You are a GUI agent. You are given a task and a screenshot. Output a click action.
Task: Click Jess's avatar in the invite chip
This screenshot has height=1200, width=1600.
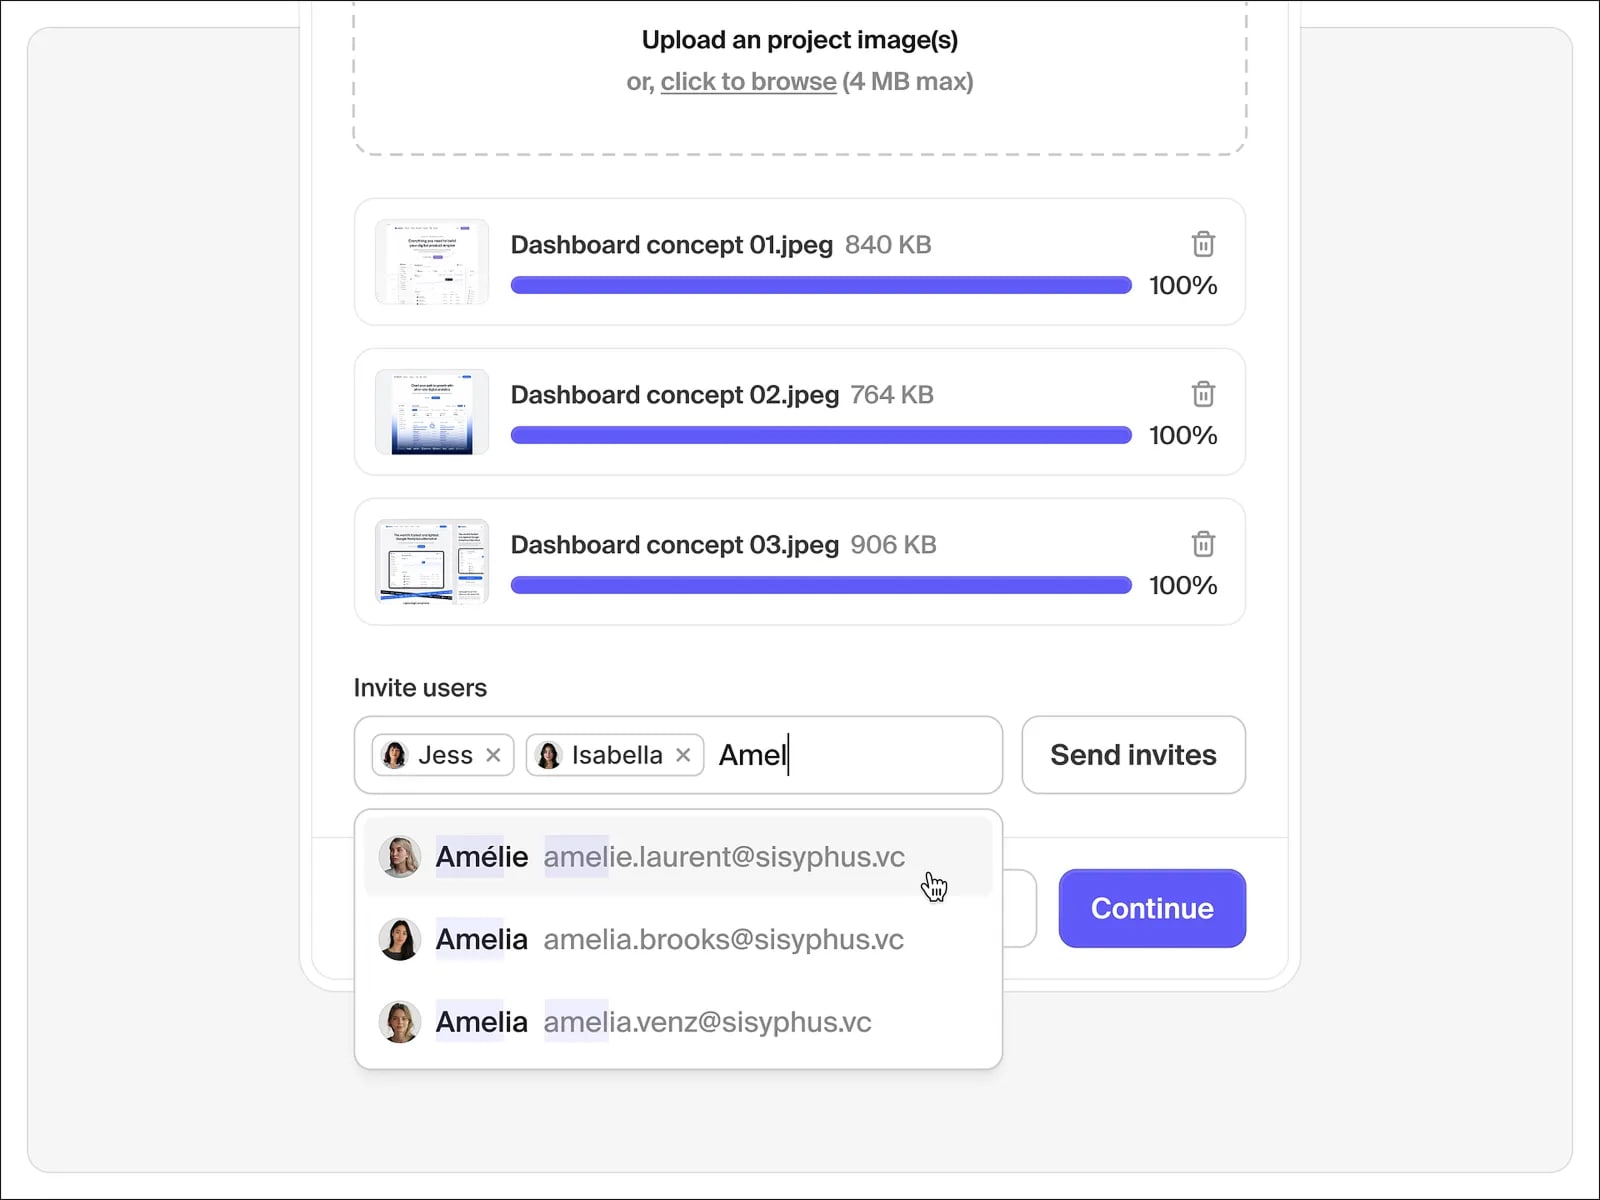[x=395, y=755]
